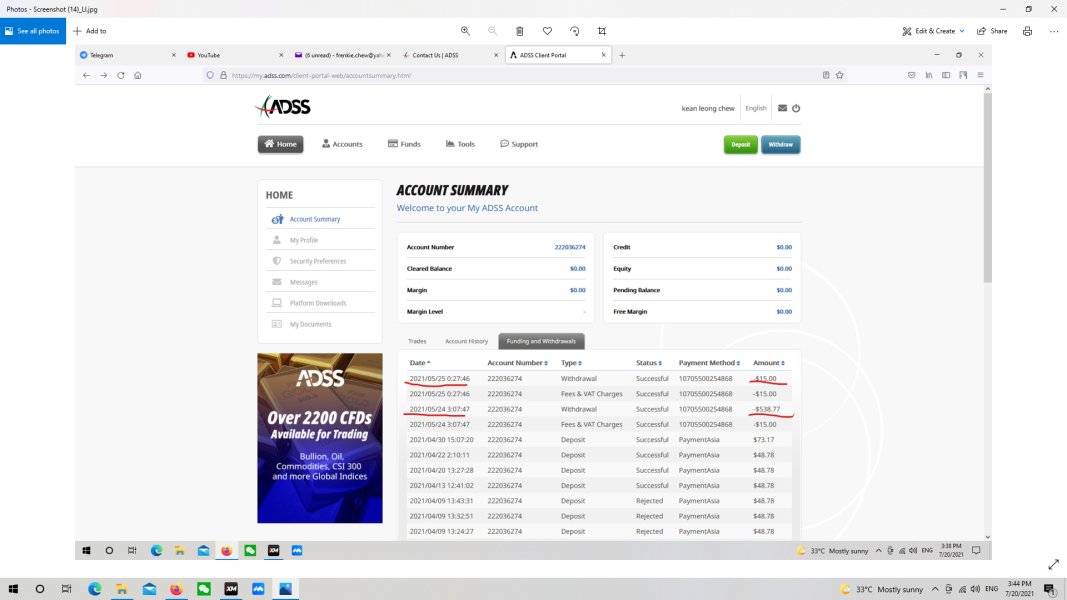The image size is (1067, 600).
Task: Click the ADSS logo
Action: 283,107
